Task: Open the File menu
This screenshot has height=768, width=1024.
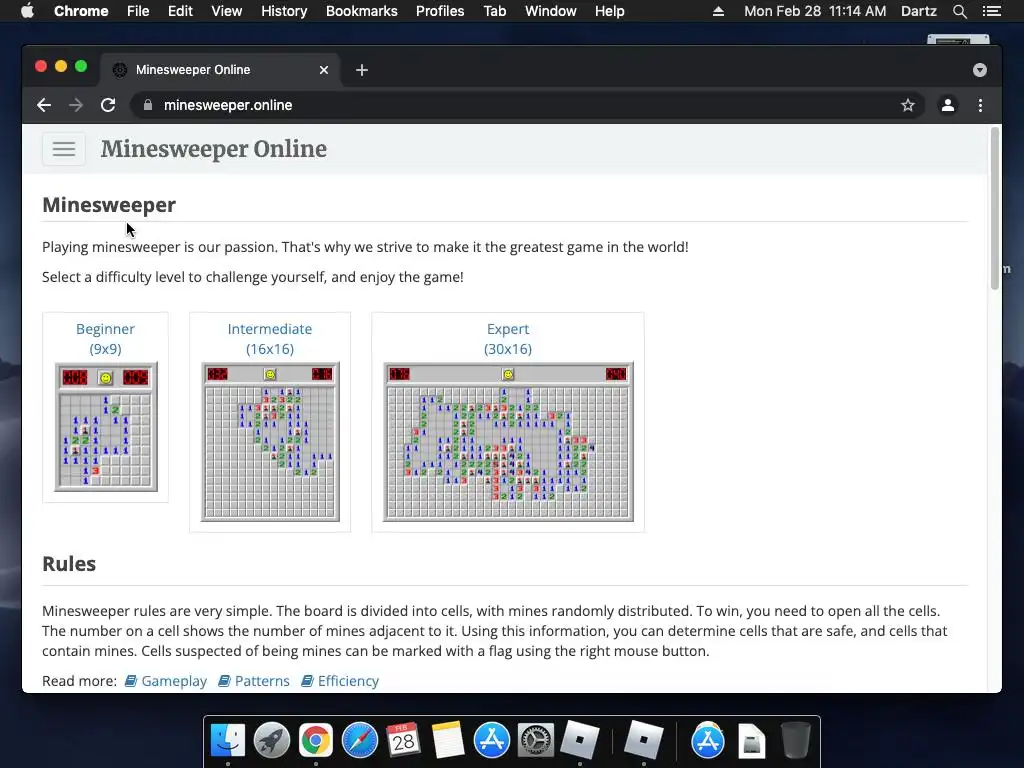Action: coord(138,11)
